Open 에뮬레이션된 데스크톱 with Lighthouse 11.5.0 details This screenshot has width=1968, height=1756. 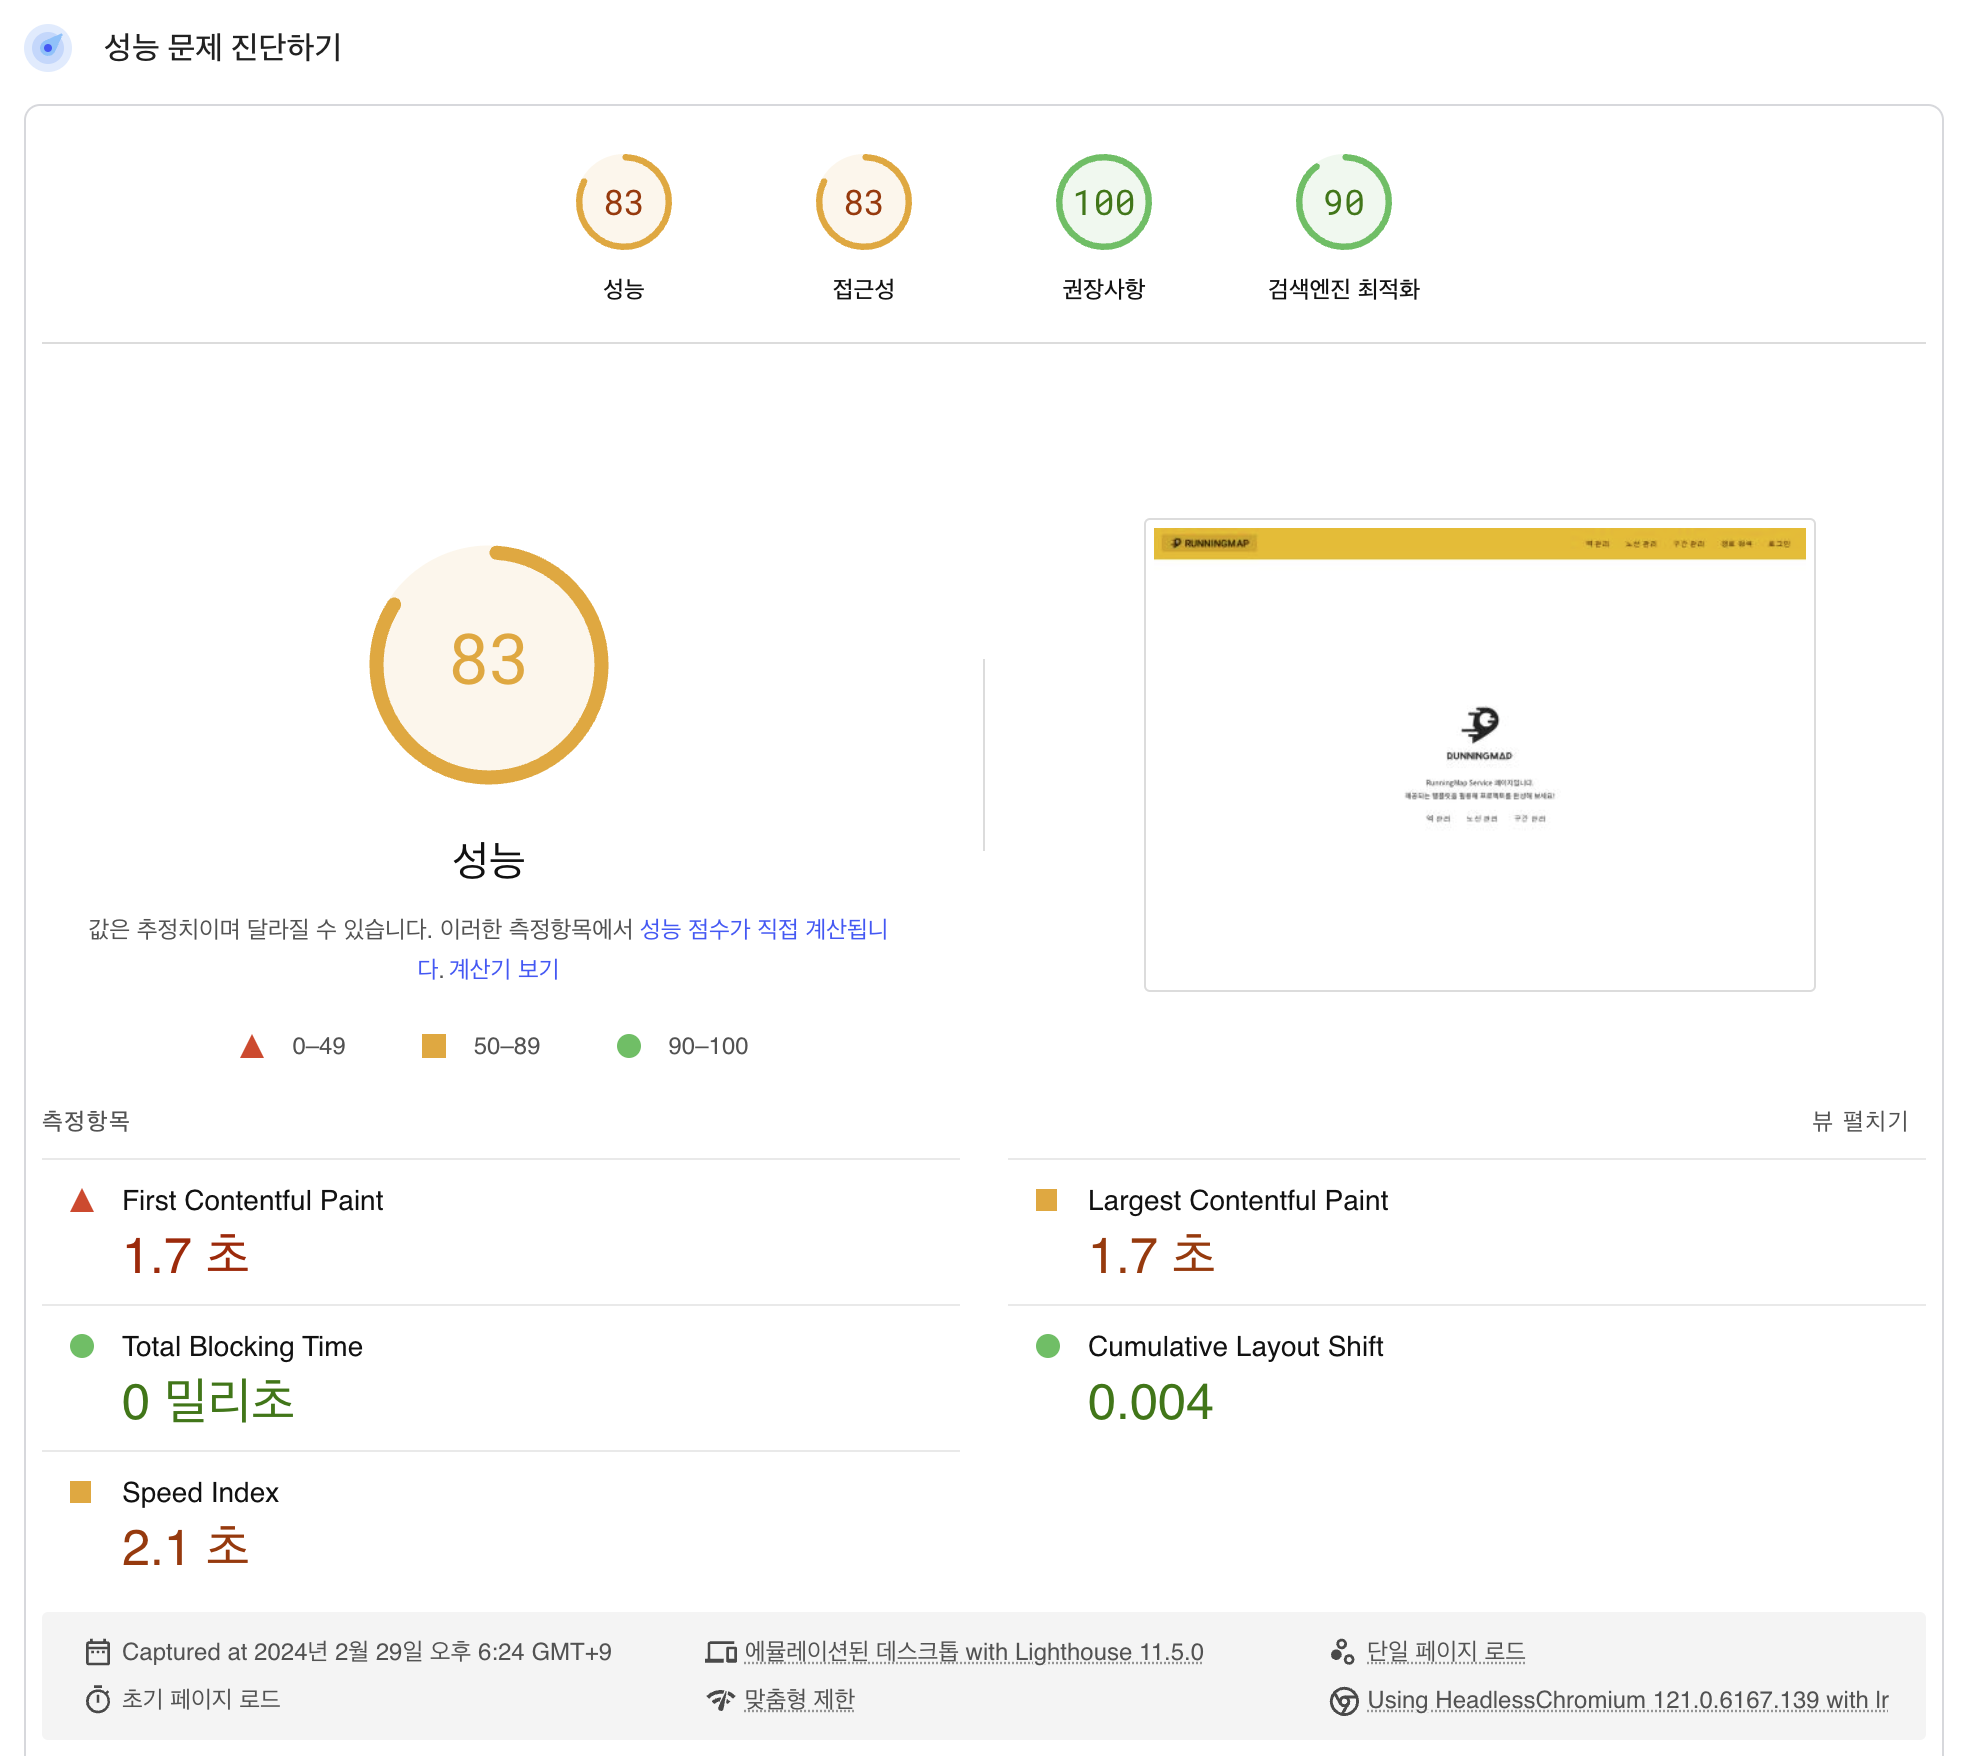coord(974,1652)
